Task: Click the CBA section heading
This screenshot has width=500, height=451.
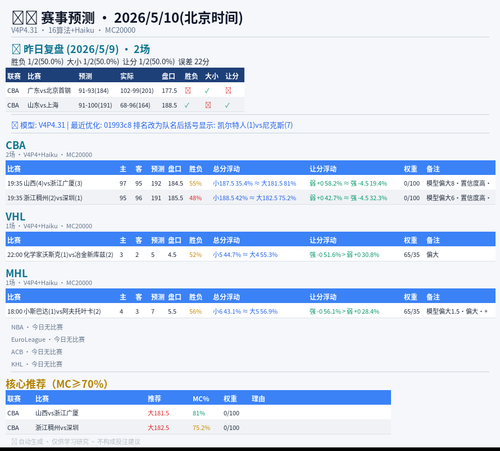Action: tap(16, 145)
